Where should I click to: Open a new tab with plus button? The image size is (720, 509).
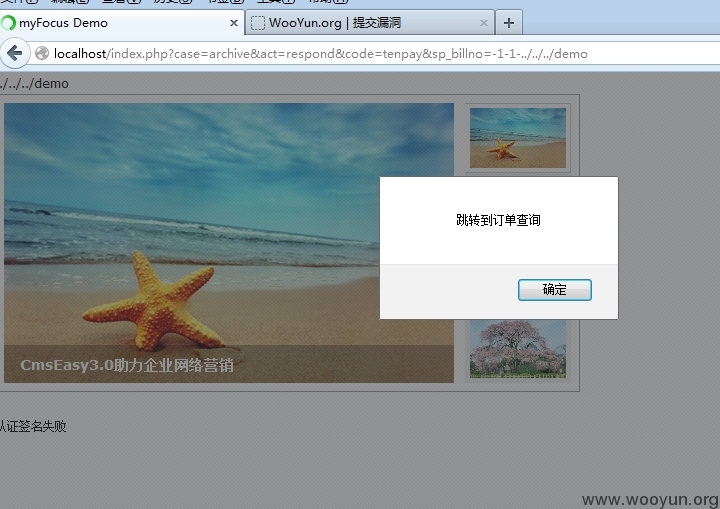508,23
